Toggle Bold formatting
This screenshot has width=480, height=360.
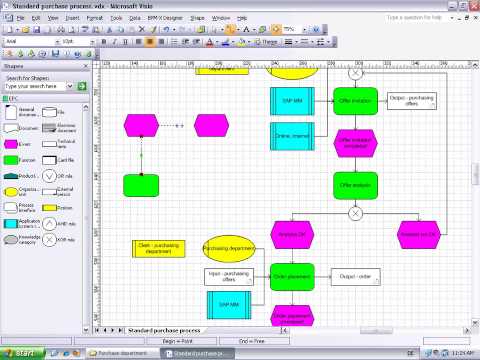[104, 42]
